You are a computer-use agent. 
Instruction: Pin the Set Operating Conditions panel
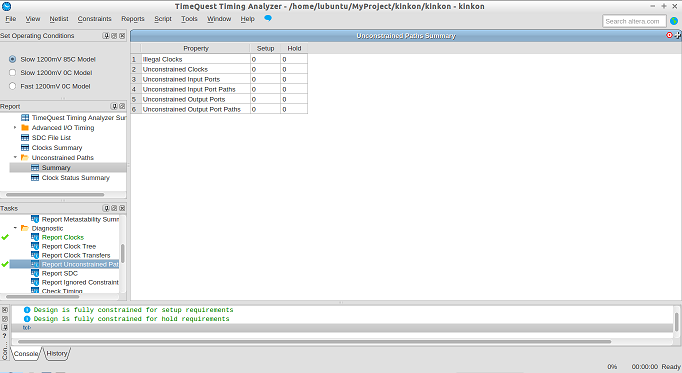(x=106, y=36)
